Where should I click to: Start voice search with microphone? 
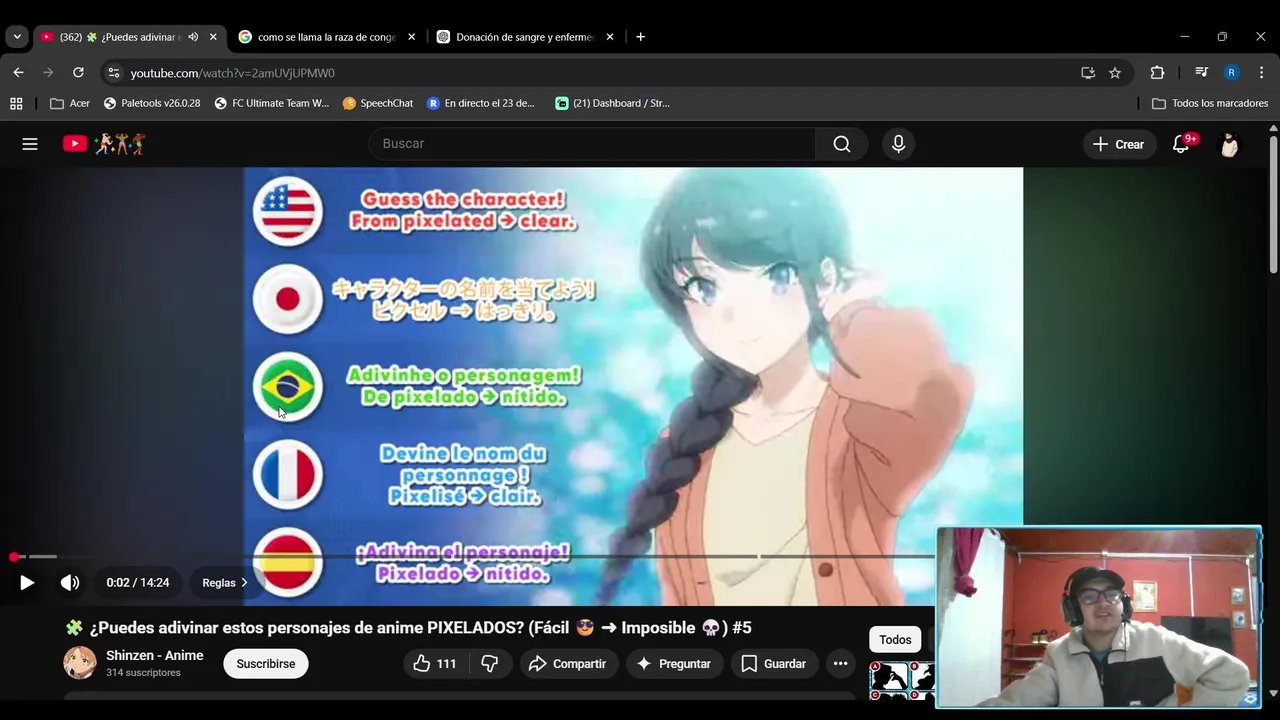[898, 144]
